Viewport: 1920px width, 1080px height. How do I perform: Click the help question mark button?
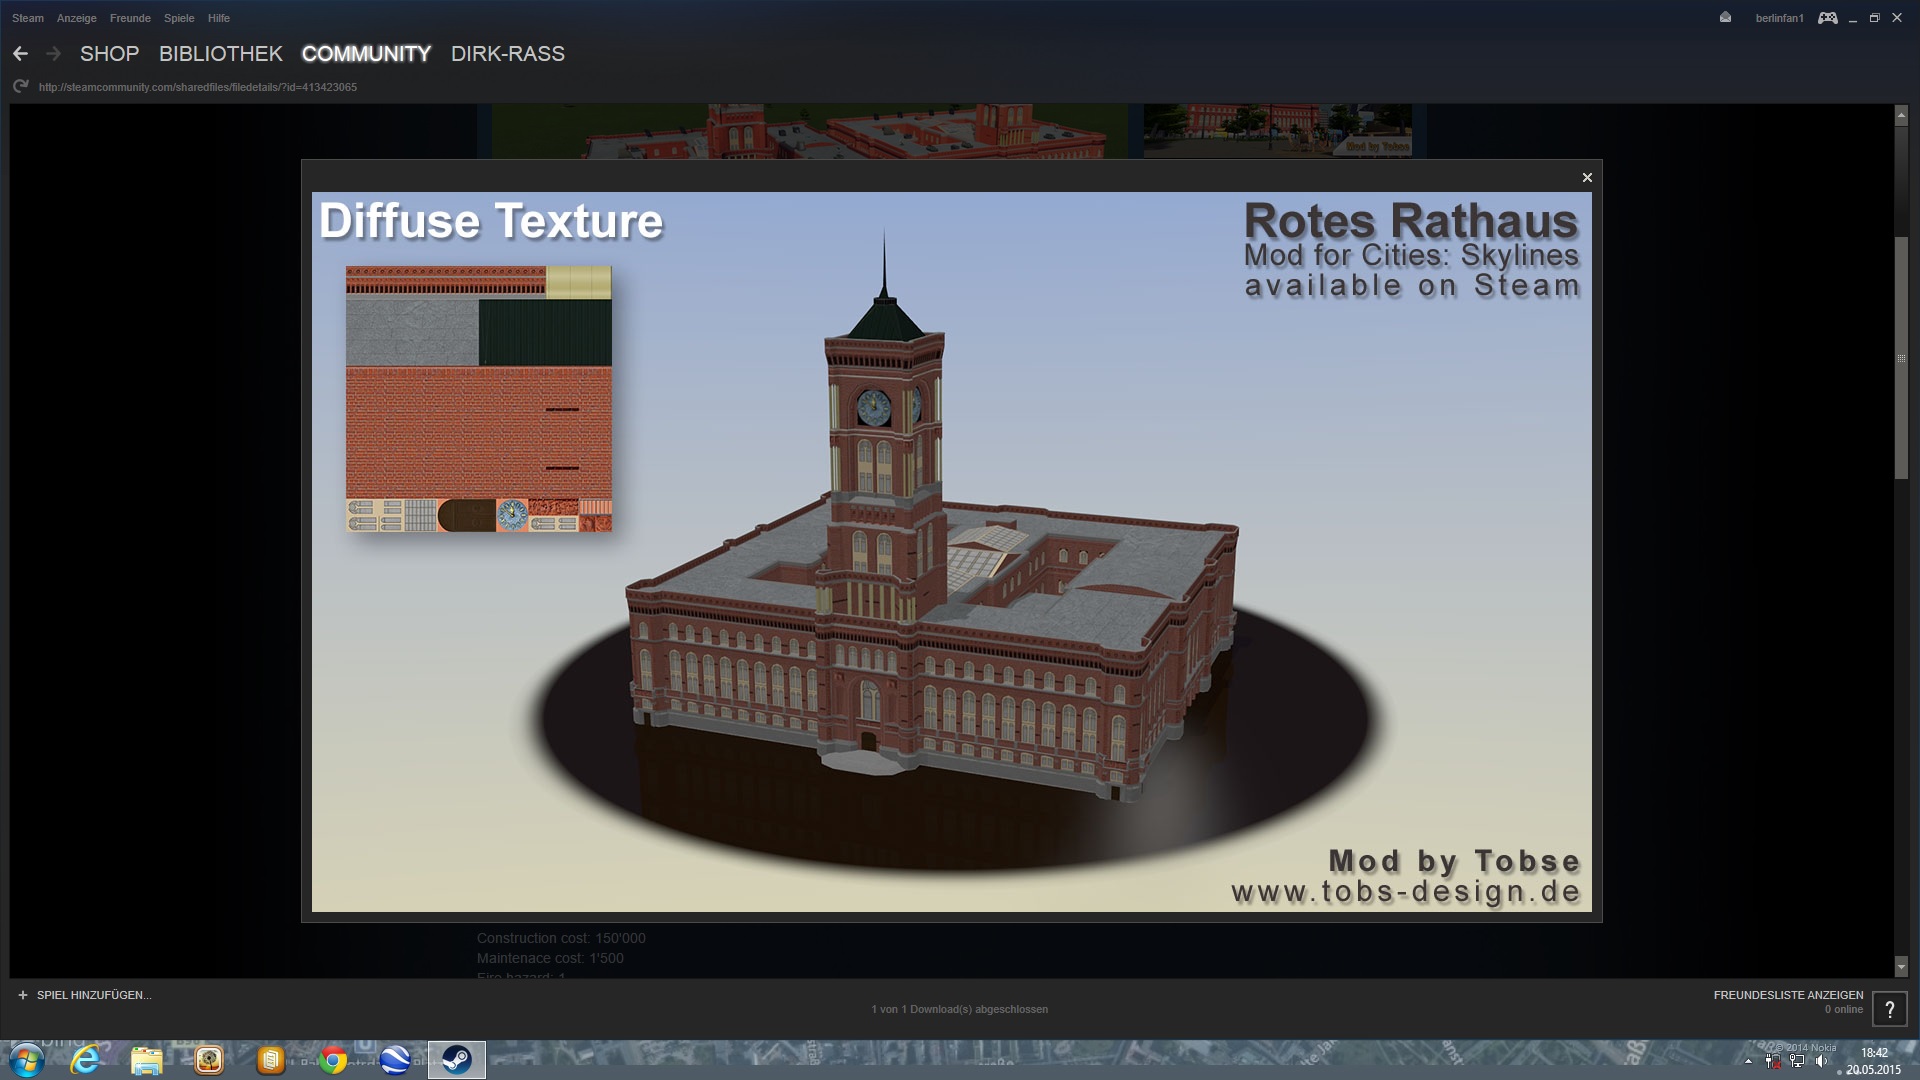tap(1889, 1009)
